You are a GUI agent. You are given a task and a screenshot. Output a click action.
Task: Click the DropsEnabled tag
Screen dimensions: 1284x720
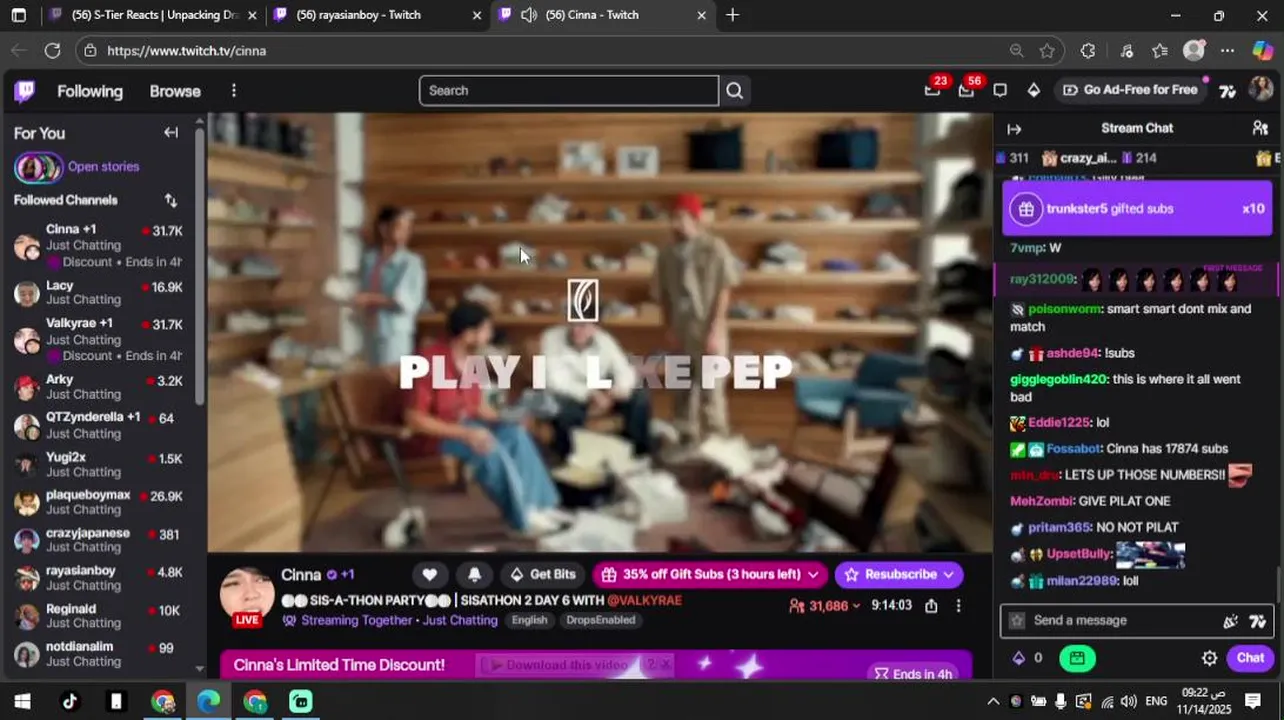600,620
